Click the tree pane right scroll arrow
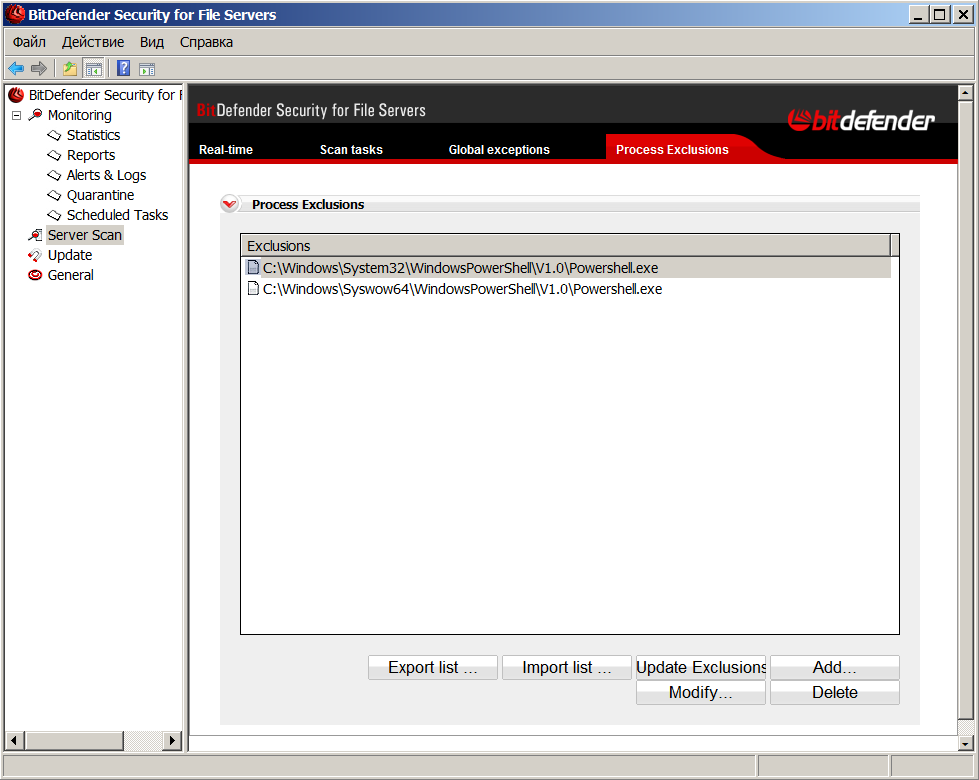This screenshot has height=780, width=979. click(x=172, y=741)
